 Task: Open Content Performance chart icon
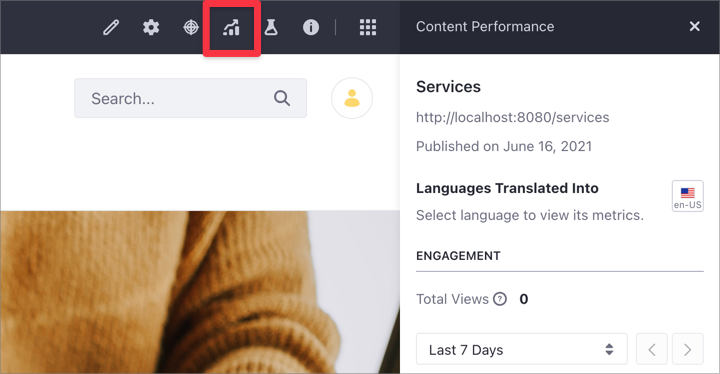point(231,28)
